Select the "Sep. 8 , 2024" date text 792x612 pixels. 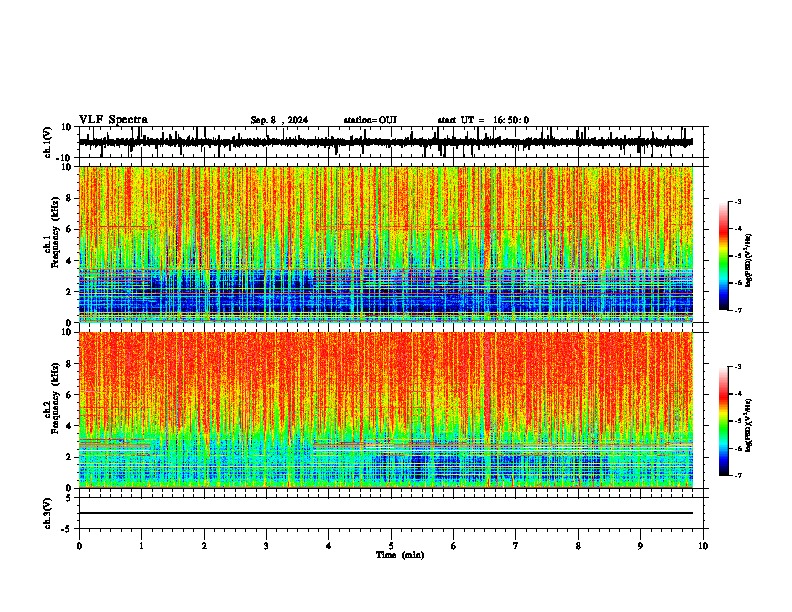279,120
